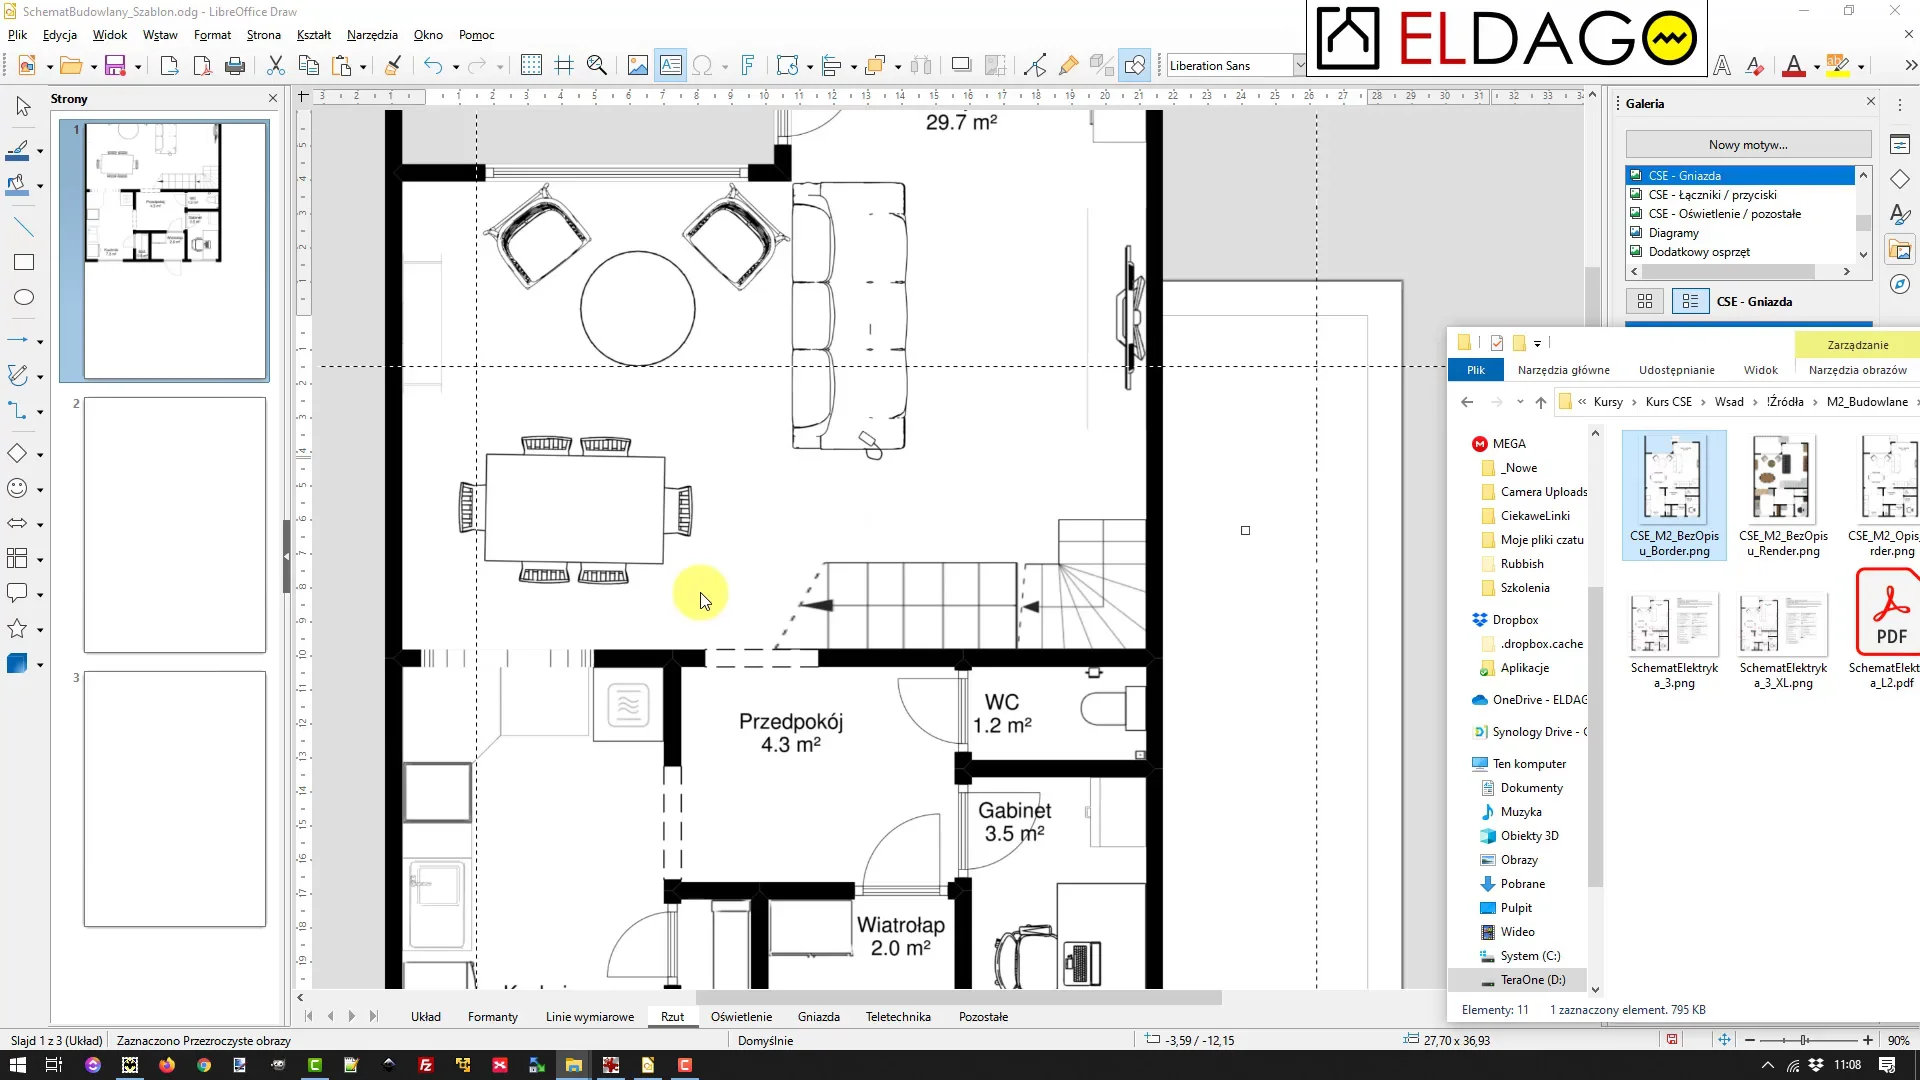Image resolution: width=1920 pixels, height=1080 pixels.
Task: Select page 2 thumbnail in Strony panel
Action: tap(175, 525)
